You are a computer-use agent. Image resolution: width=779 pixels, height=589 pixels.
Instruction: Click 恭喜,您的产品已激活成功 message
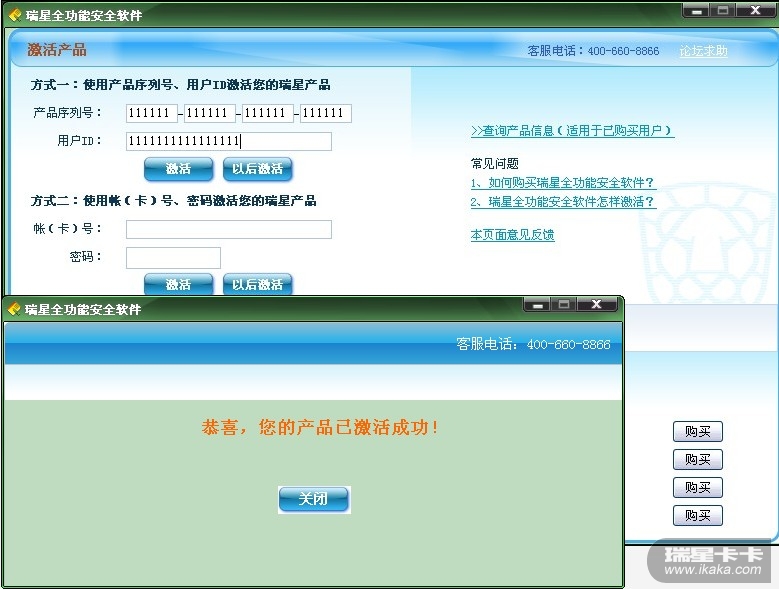pos(320,427)
